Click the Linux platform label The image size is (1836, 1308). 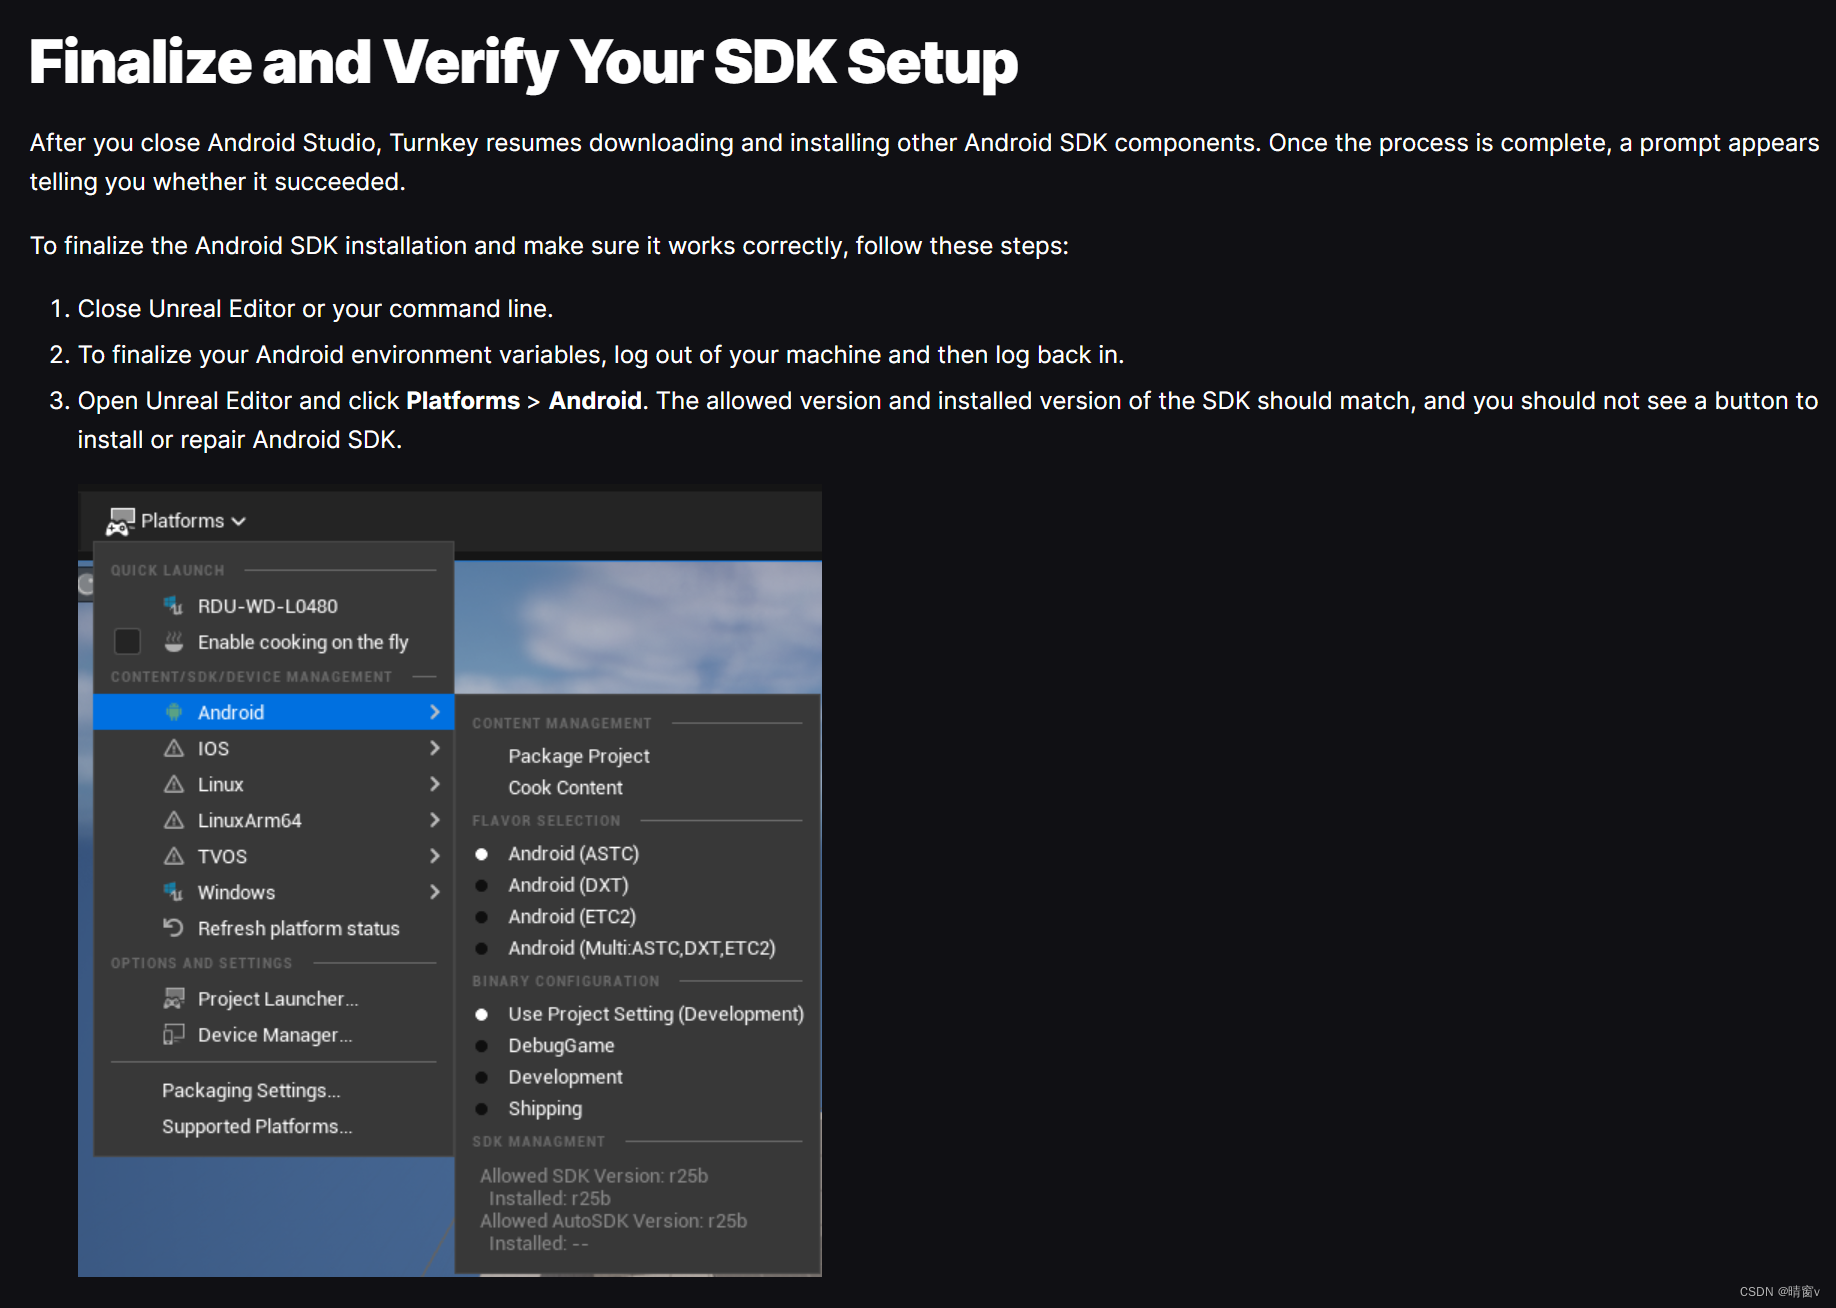[x=220, y=784]
